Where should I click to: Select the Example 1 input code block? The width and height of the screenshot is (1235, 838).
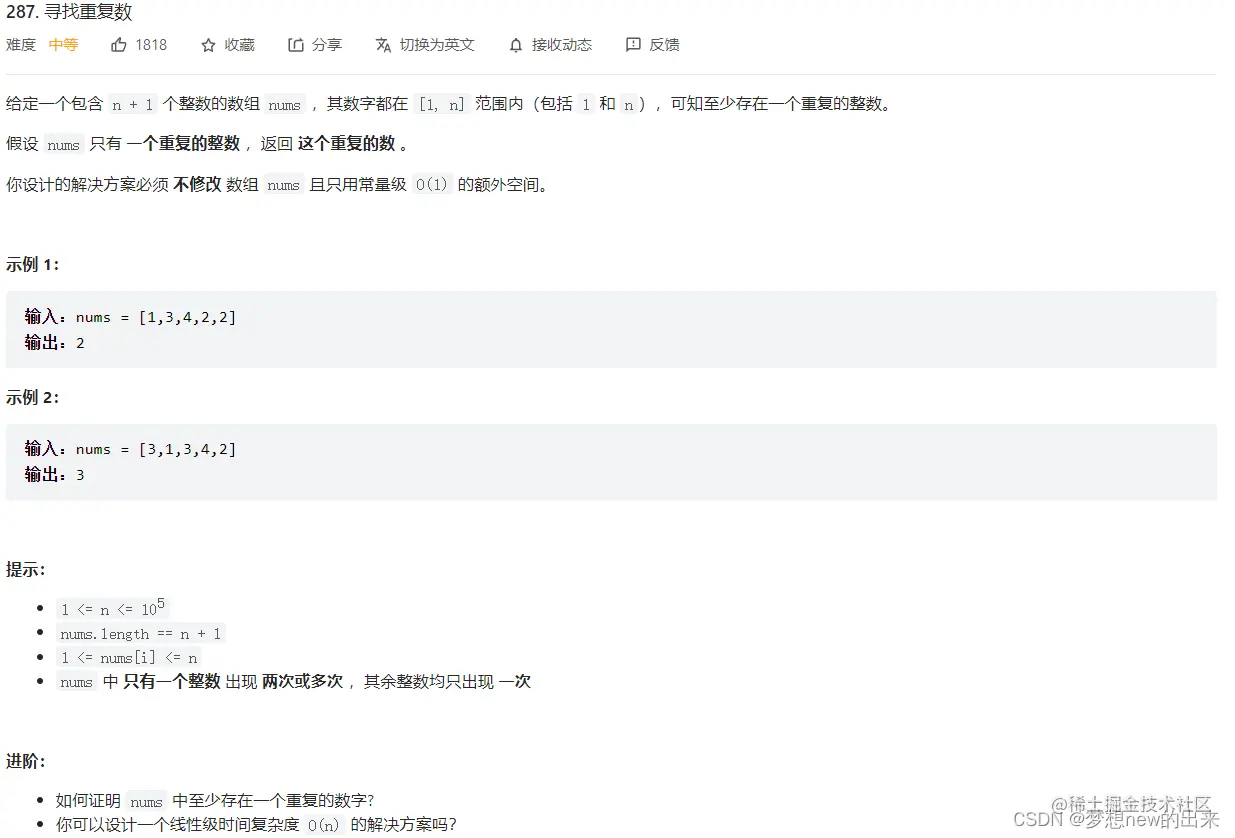[x=130, y=316]
